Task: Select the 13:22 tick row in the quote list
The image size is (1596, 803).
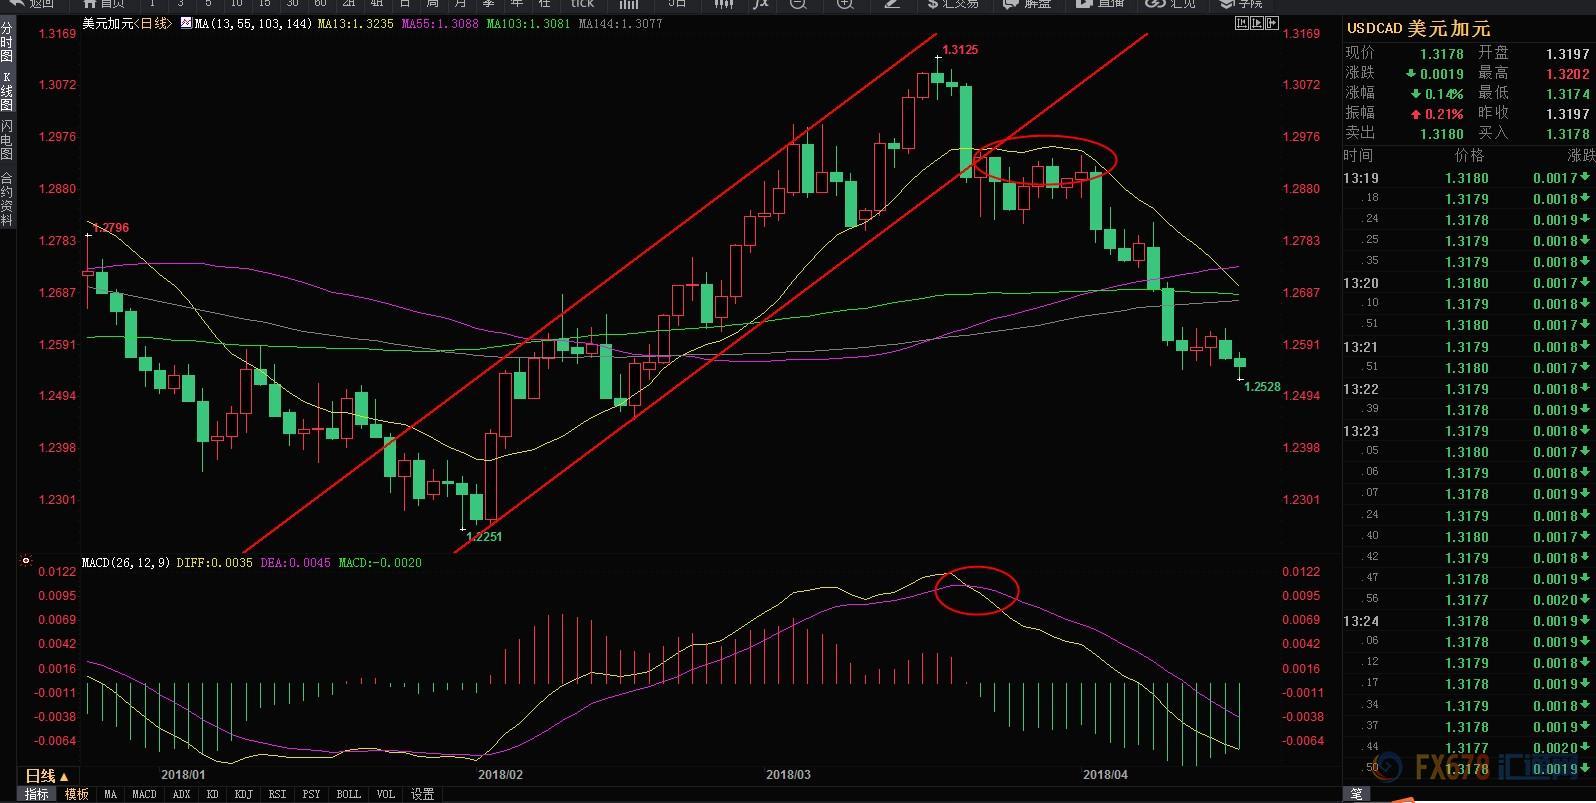Action: [x=1468, y=389]
